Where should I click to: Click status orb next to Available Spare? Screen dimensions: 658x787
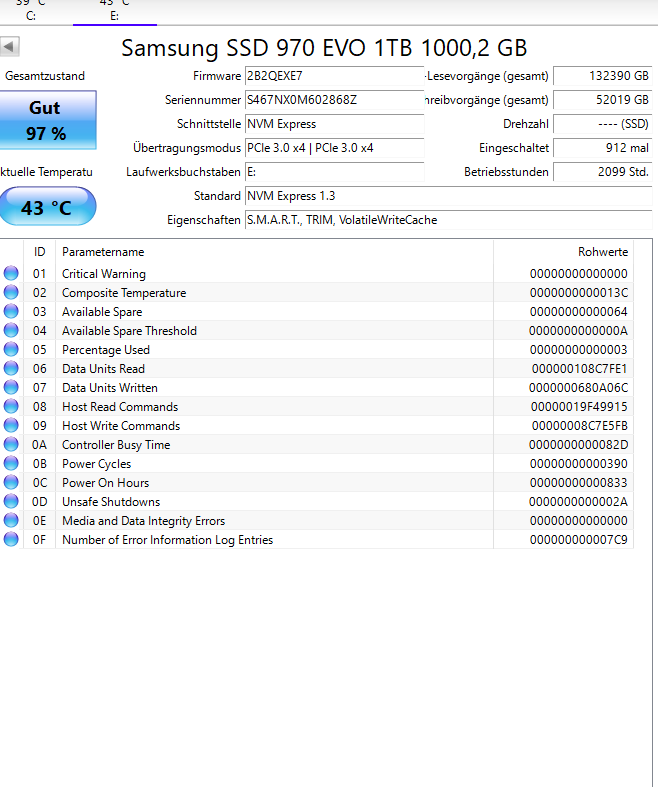click(x=11, y=312)
